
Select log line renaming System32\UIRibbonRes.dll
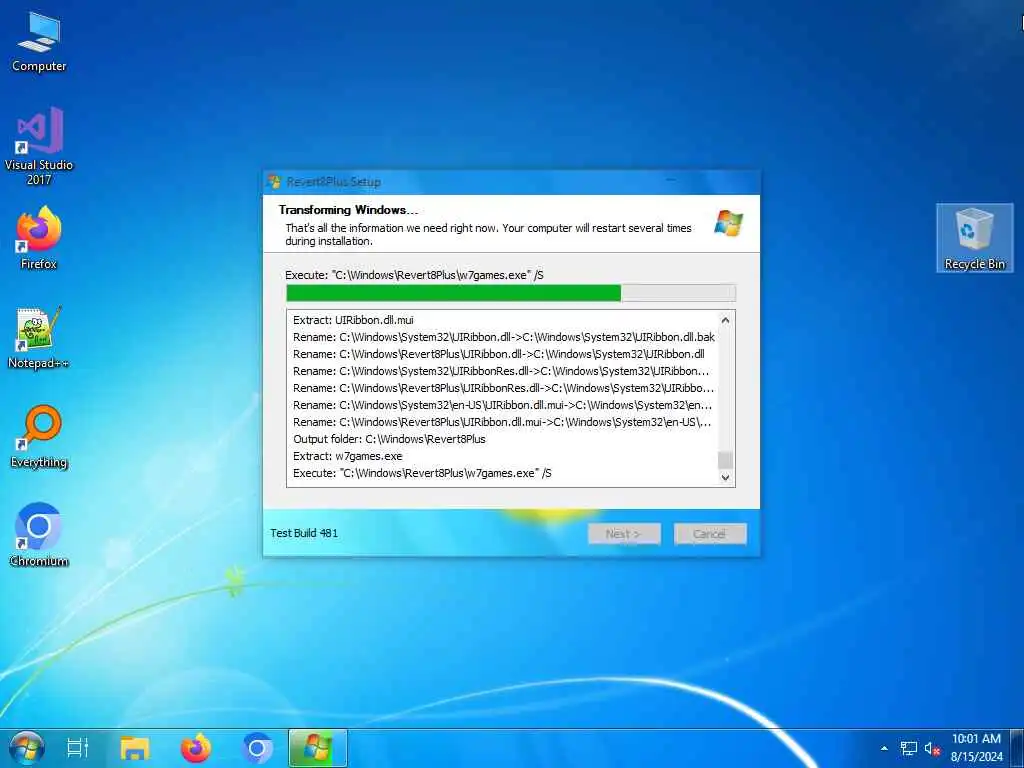[501, 371]
